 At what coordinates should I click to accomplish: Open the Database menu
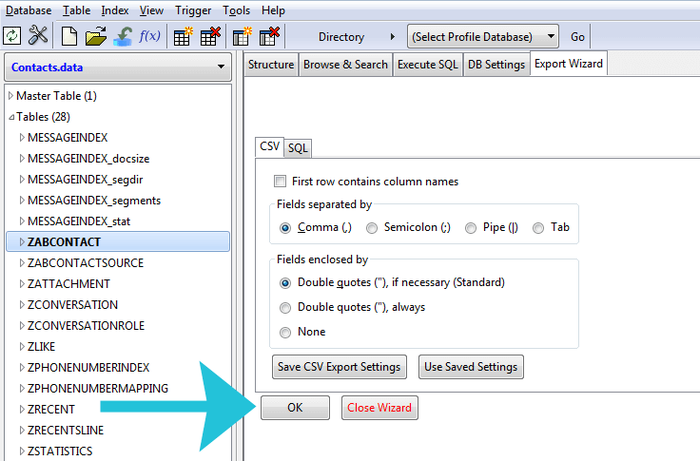28,10
